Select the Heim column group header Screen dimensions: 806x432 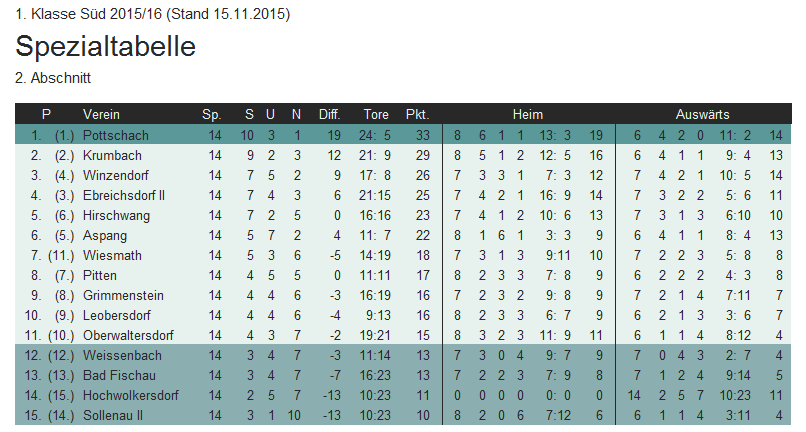click(527, 114)
